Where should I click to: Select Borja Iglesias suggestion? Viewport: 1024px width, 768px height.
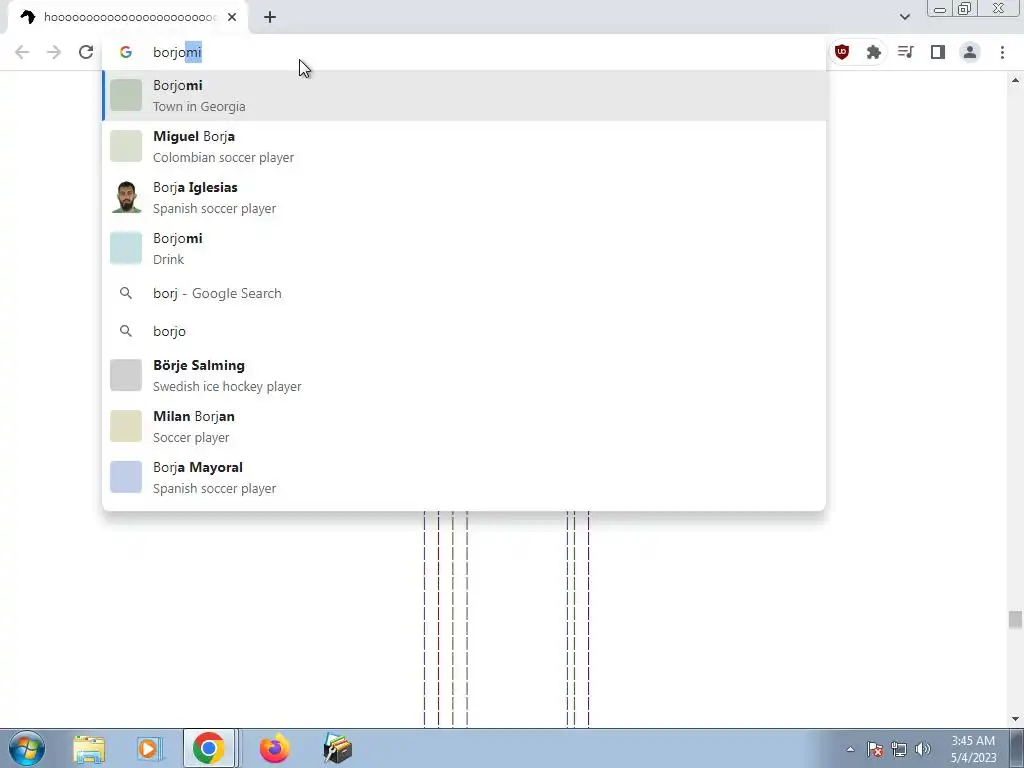pos(464,198)
